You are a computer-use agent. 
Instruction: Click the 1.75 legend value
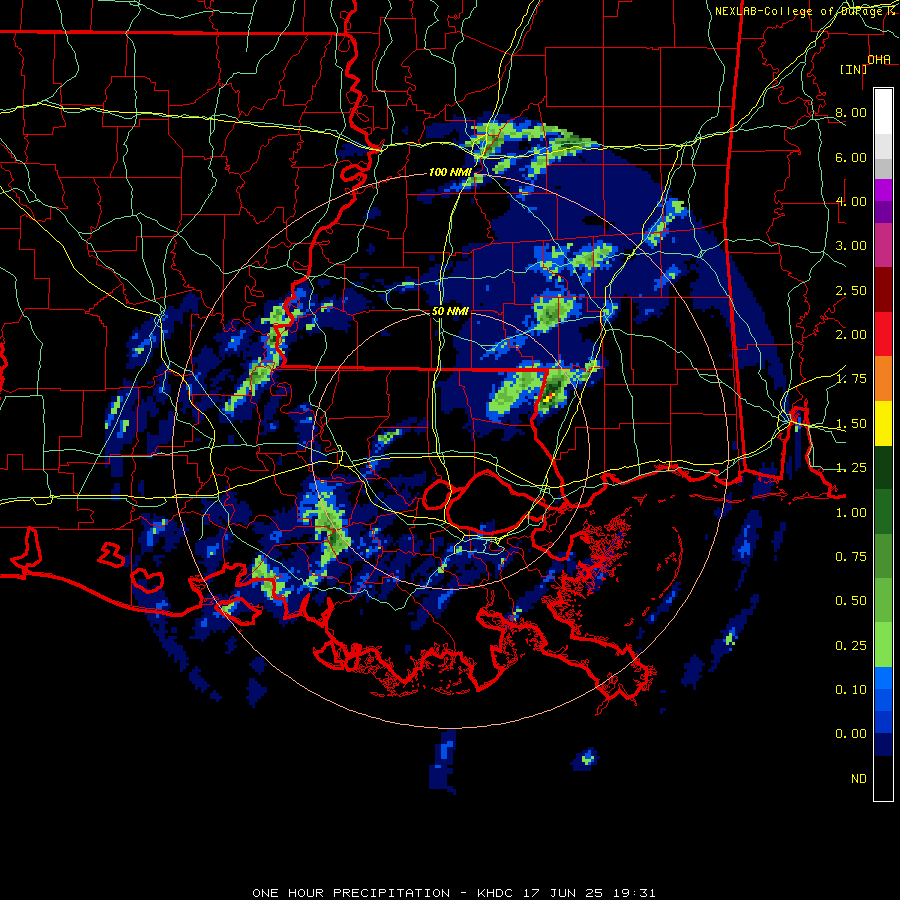point(851,379)
